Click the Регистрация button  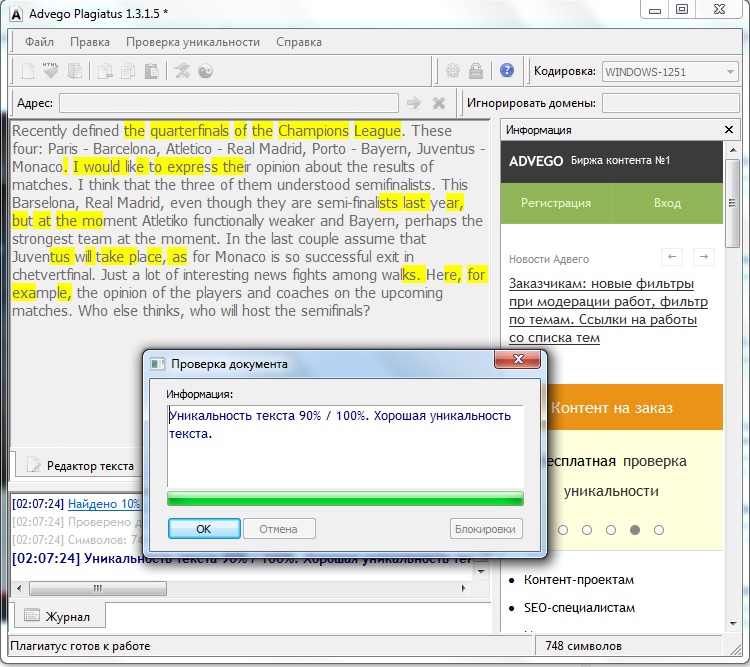pos(556,203)
